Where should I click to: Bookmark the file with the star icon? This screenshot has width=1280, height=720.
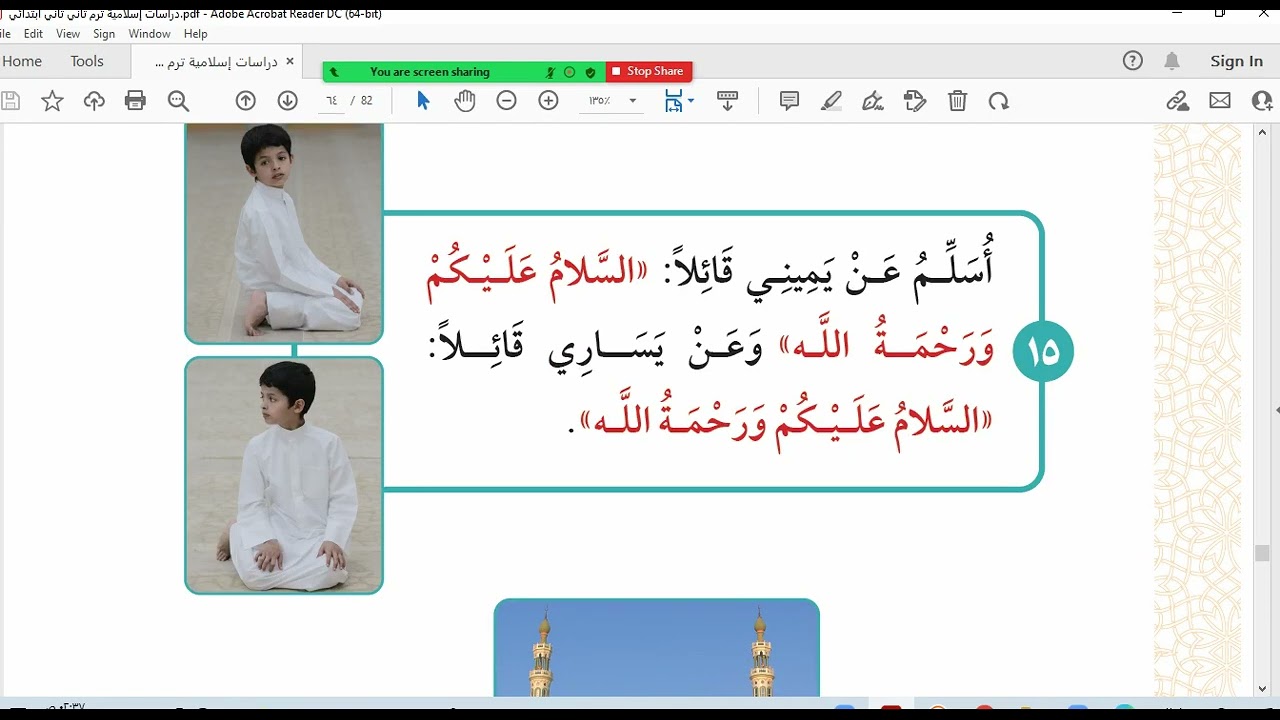(x=52, y=101)
